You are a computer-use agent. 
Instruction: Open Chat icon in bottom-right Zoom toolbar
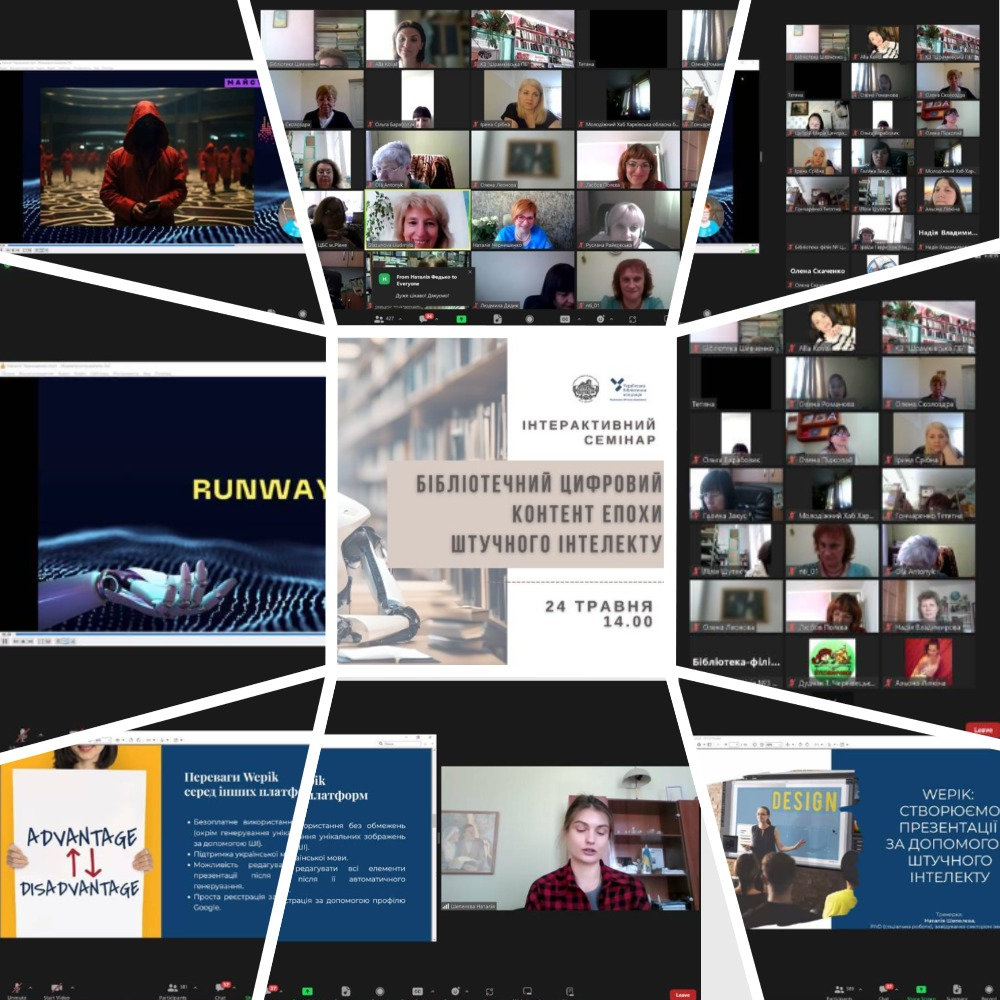point(885,989)
